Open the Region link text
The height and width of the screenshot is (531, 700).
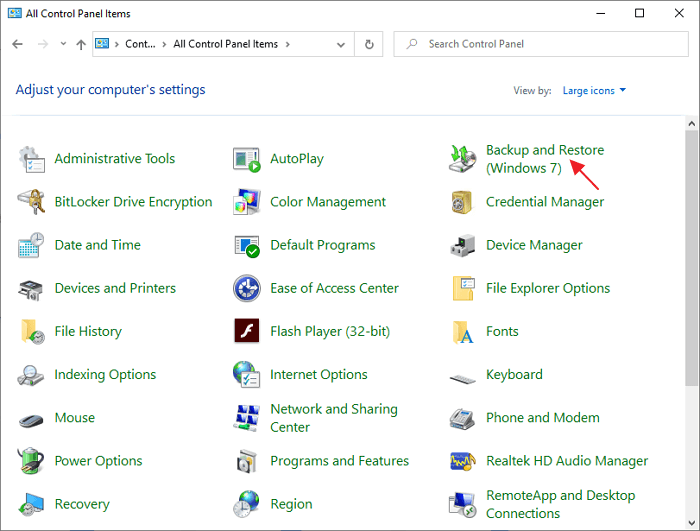pos(291,504)
